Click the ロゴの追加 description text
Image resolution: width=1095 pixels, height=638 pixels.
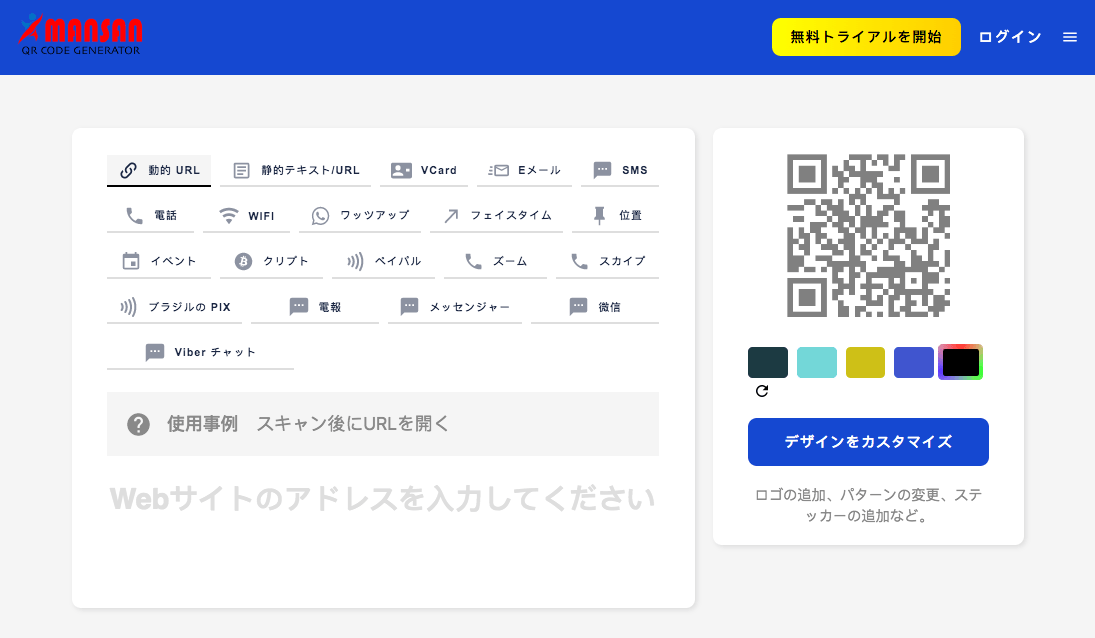click(868, 505)
